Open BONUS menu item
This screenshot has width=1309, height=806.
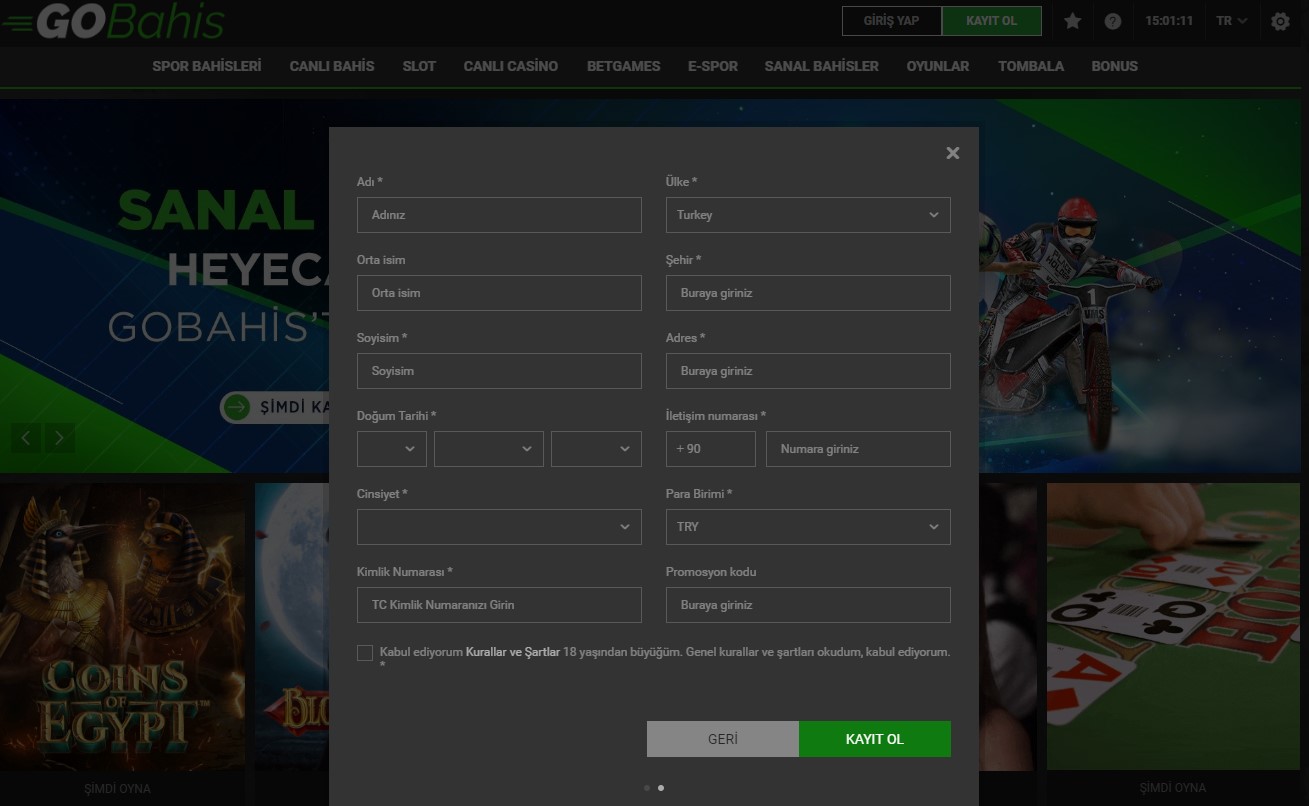1115,66
